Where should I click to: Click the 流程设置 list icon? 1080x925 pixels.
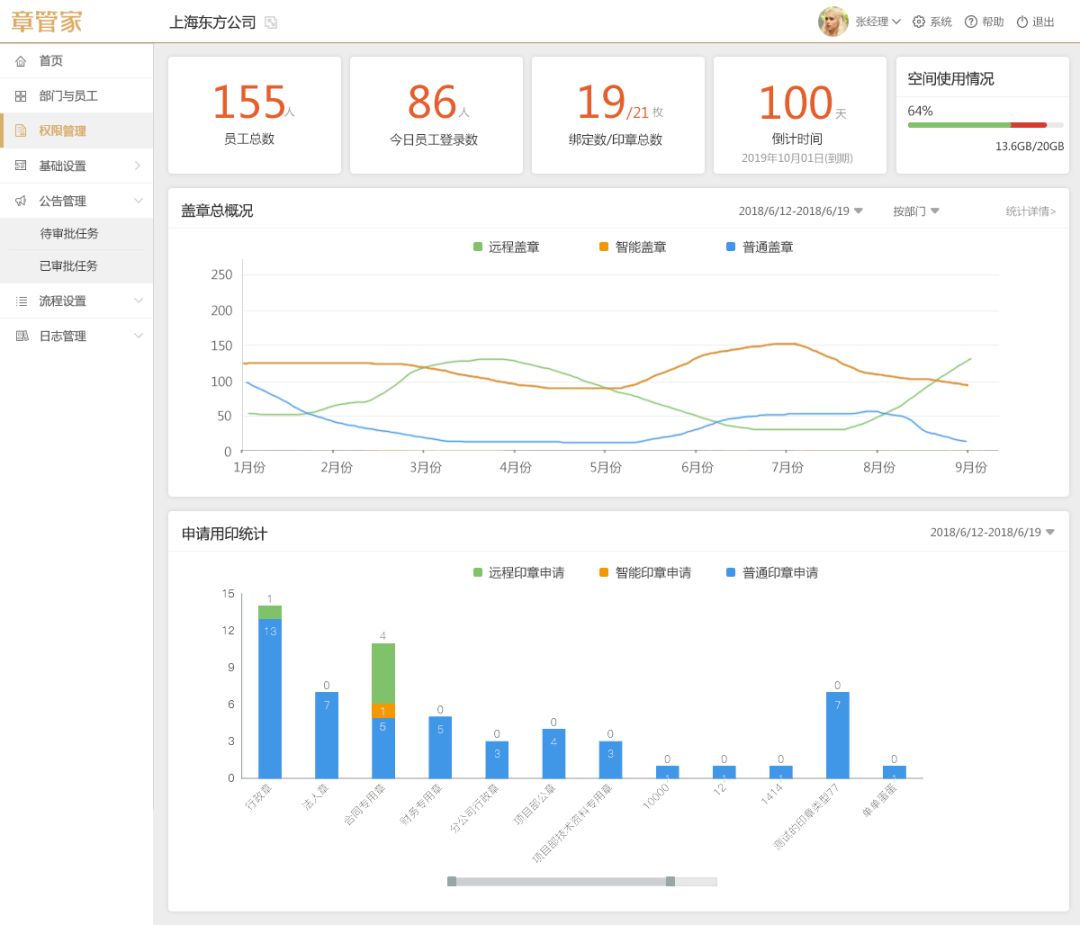point(21,301)
